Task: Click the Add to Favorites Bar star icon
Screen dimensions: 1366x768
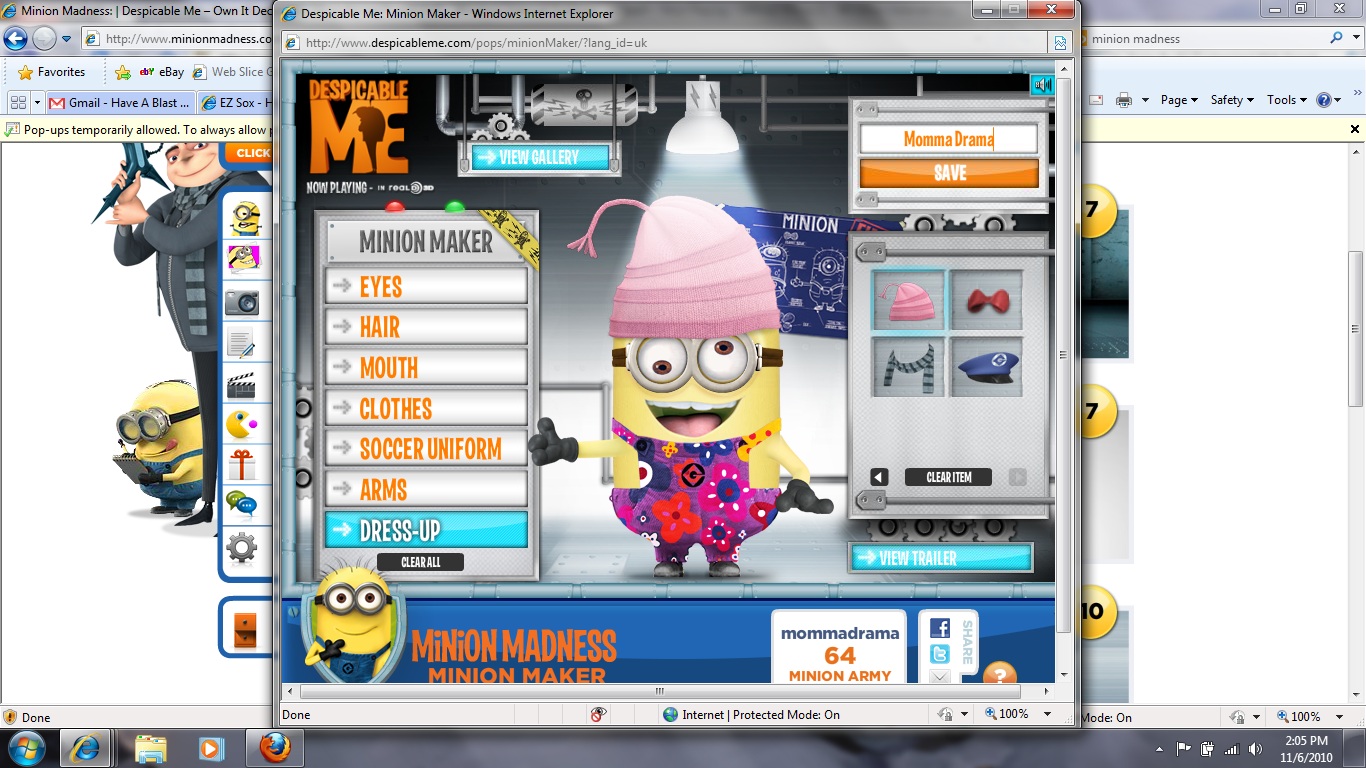Action: coord(123,72)
